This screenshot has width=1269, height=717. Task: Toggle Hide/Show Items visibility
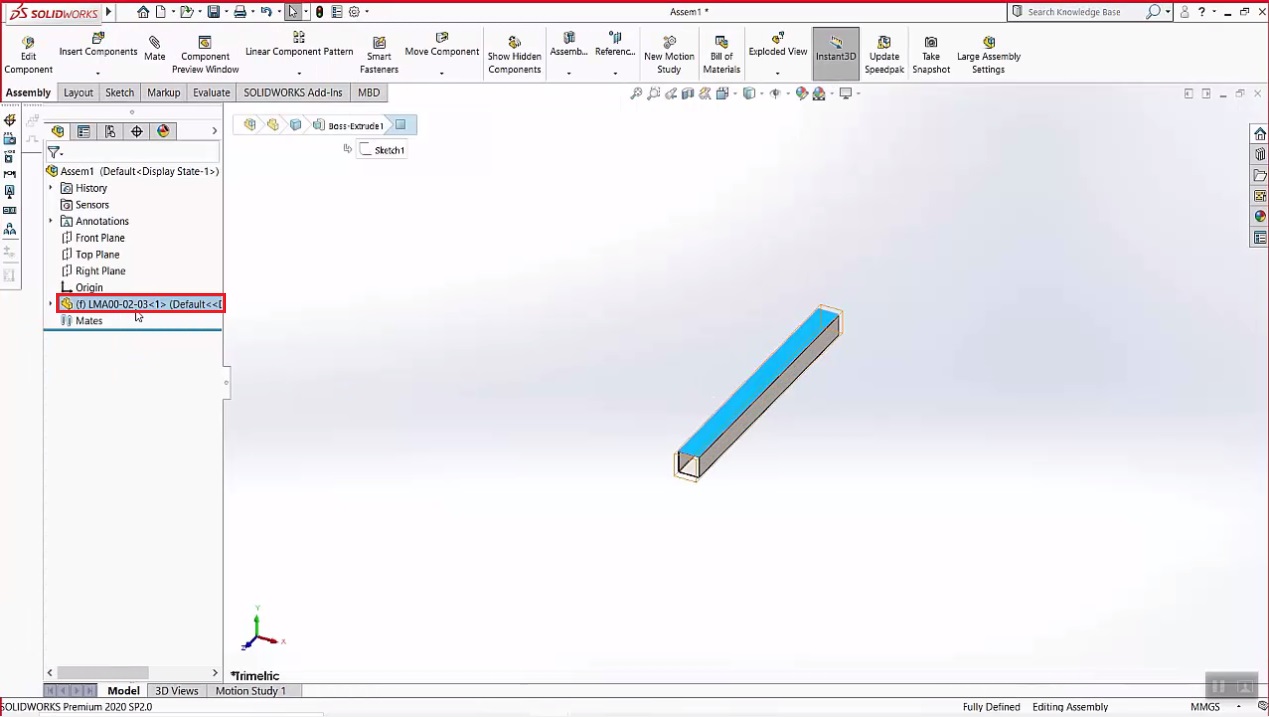pos(775,92)
